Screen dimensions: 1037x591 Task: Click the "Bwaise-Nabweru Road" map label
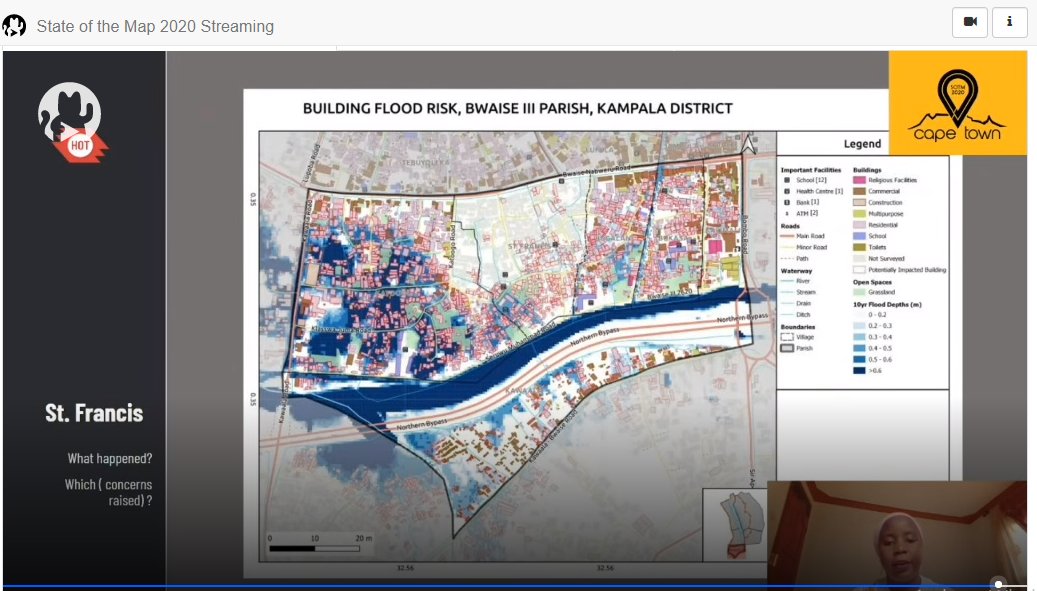coord(597,171)
